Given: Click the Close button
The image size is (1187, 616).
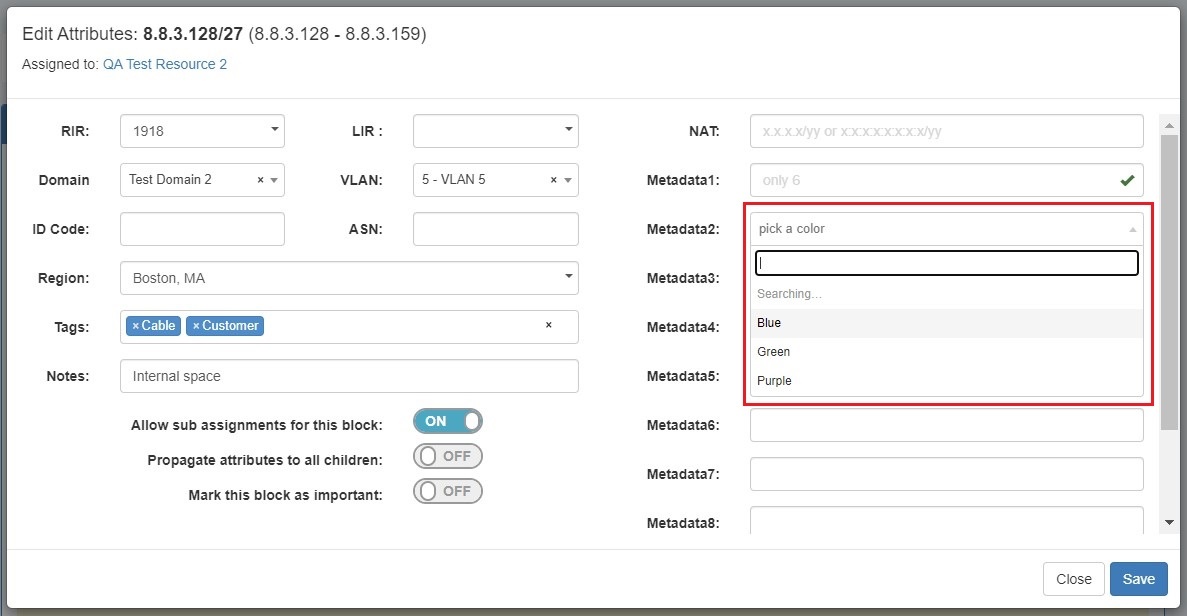Looking at the screenshot, I should pyautogui.click(x=1073, y=579).
